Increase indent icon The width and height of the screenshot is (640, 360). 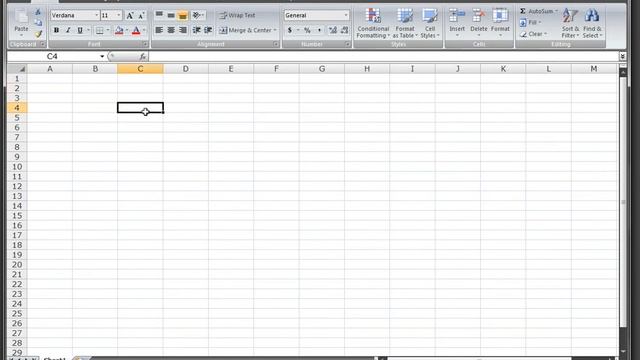click(208, 30)
